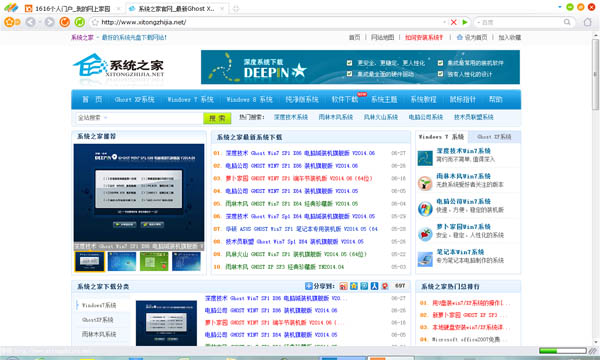The width and height of the screenshot is (600, 360).
Task: Click the green go arrow in address bar
Action: 465,22
